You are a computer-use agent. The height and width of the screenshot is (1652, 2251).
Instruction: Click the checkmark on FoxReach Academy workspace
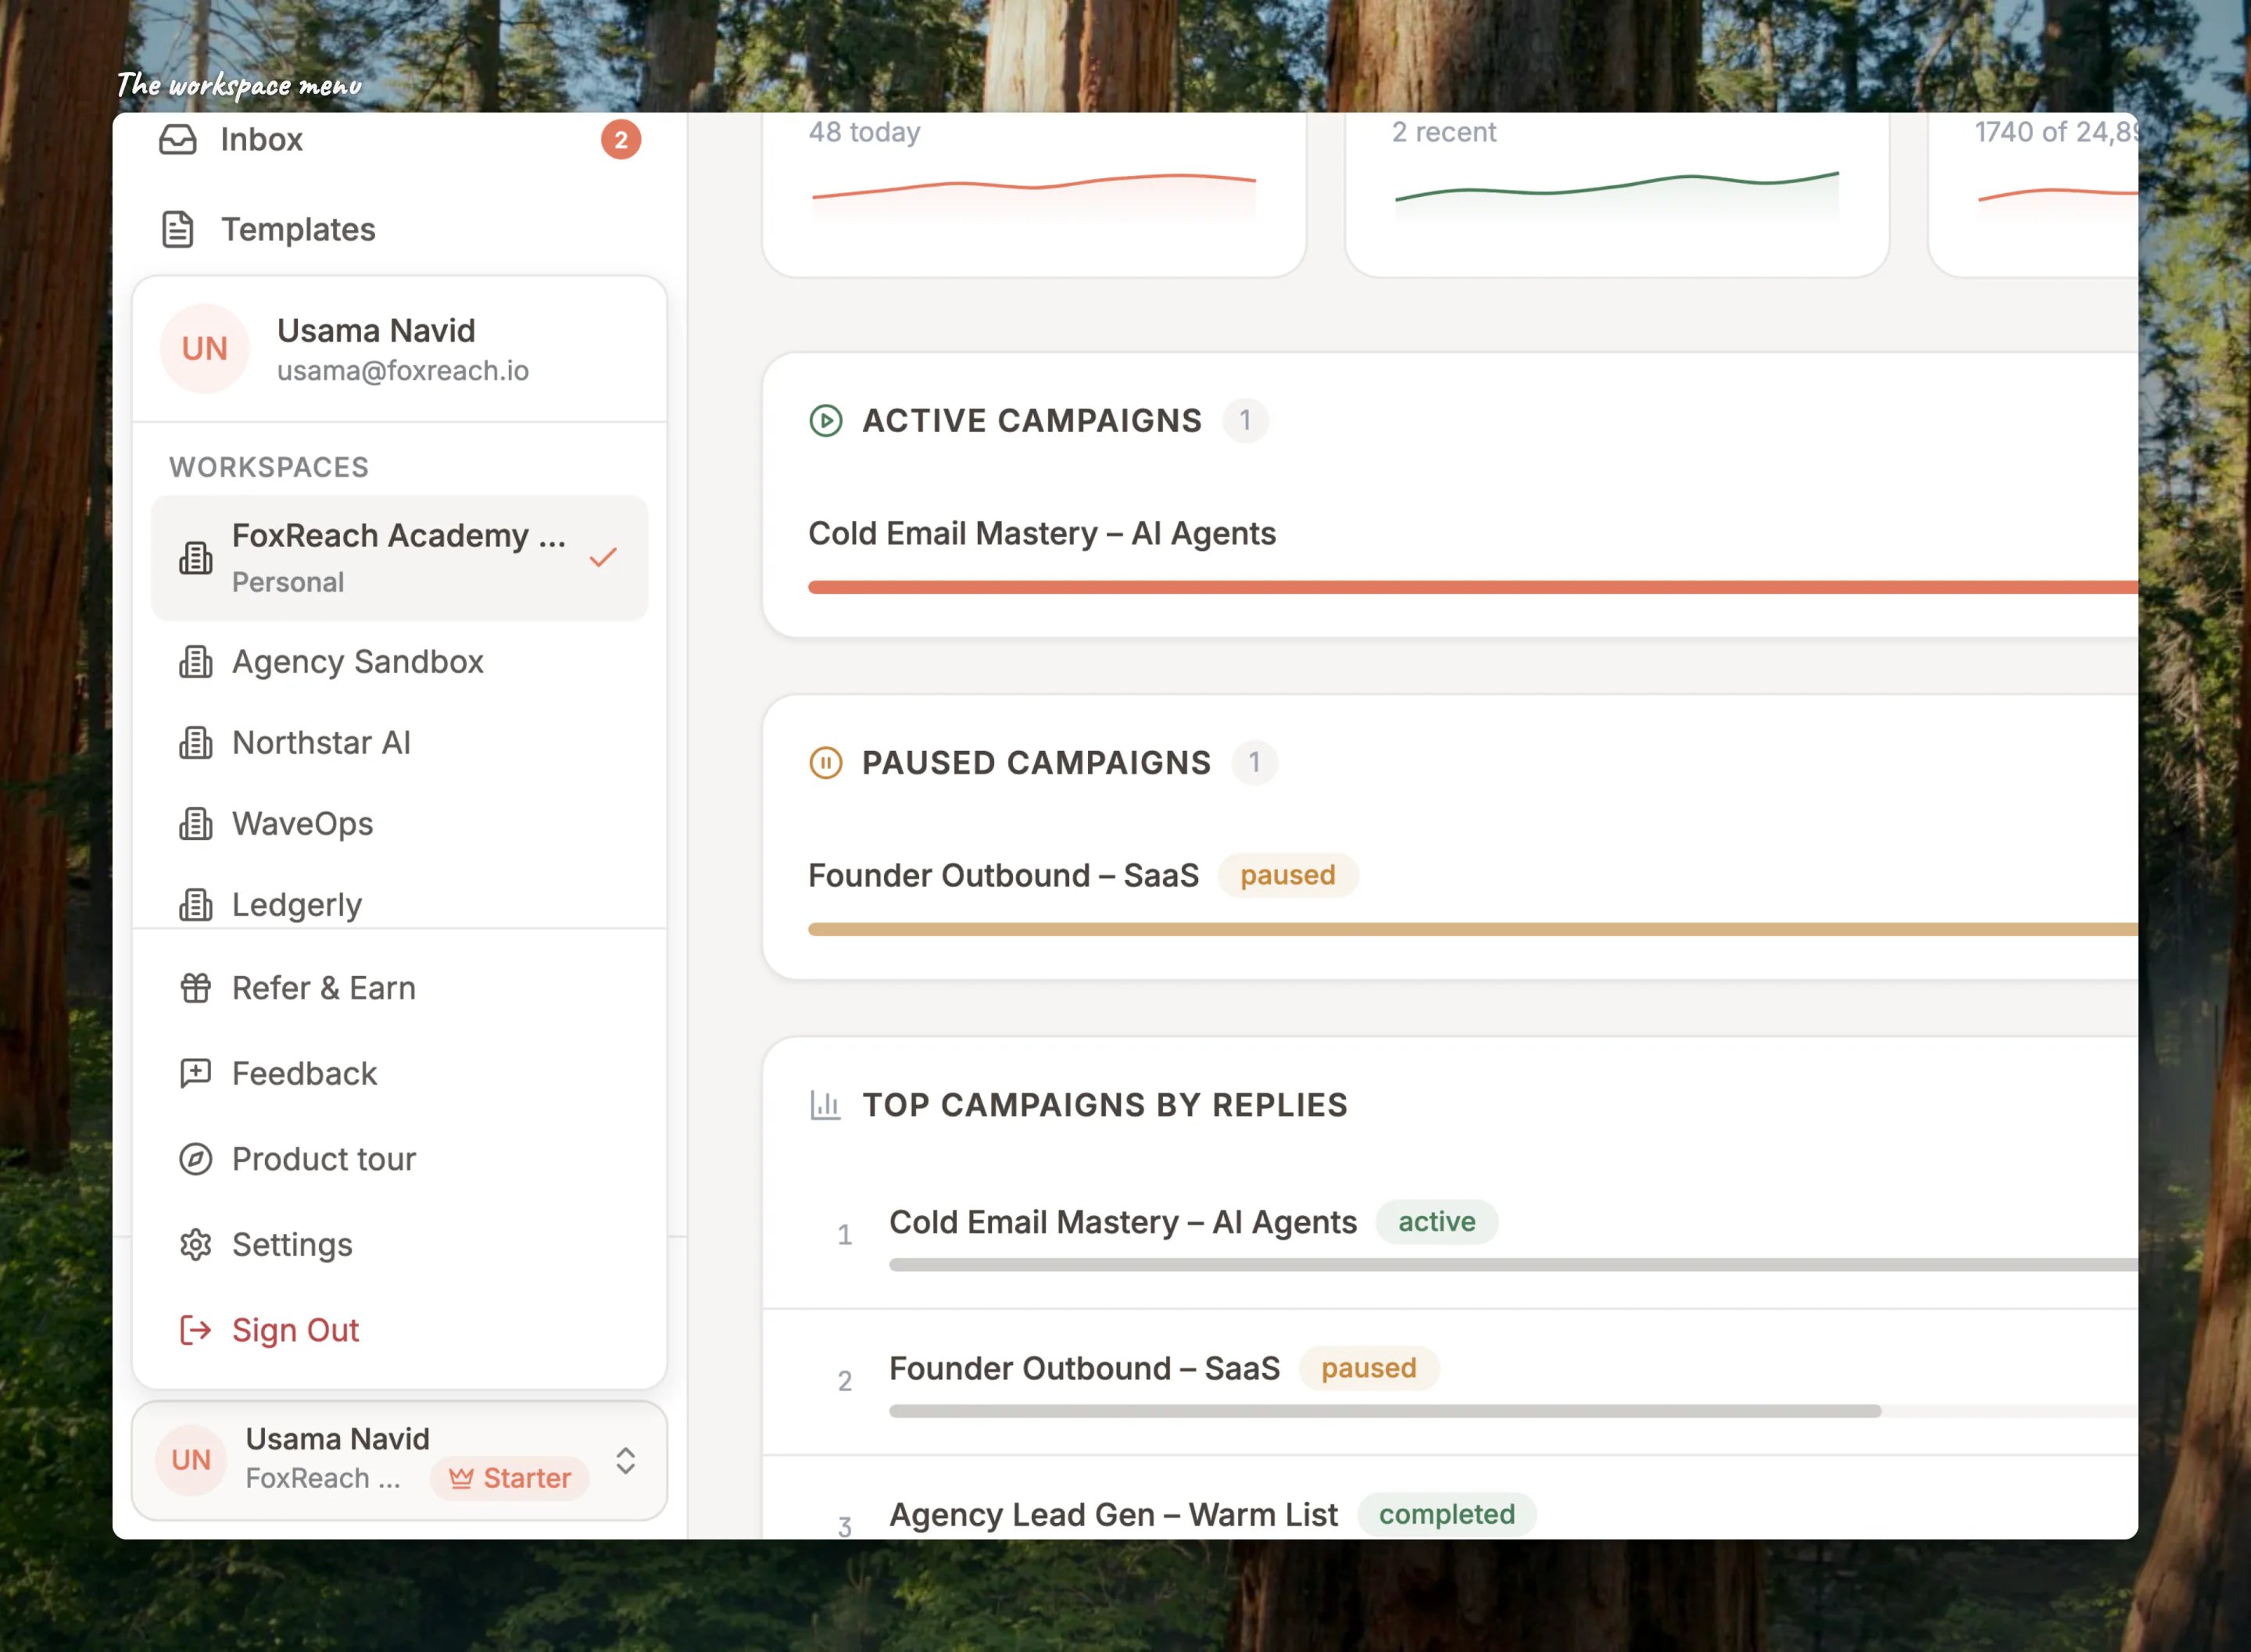(603, 558)
